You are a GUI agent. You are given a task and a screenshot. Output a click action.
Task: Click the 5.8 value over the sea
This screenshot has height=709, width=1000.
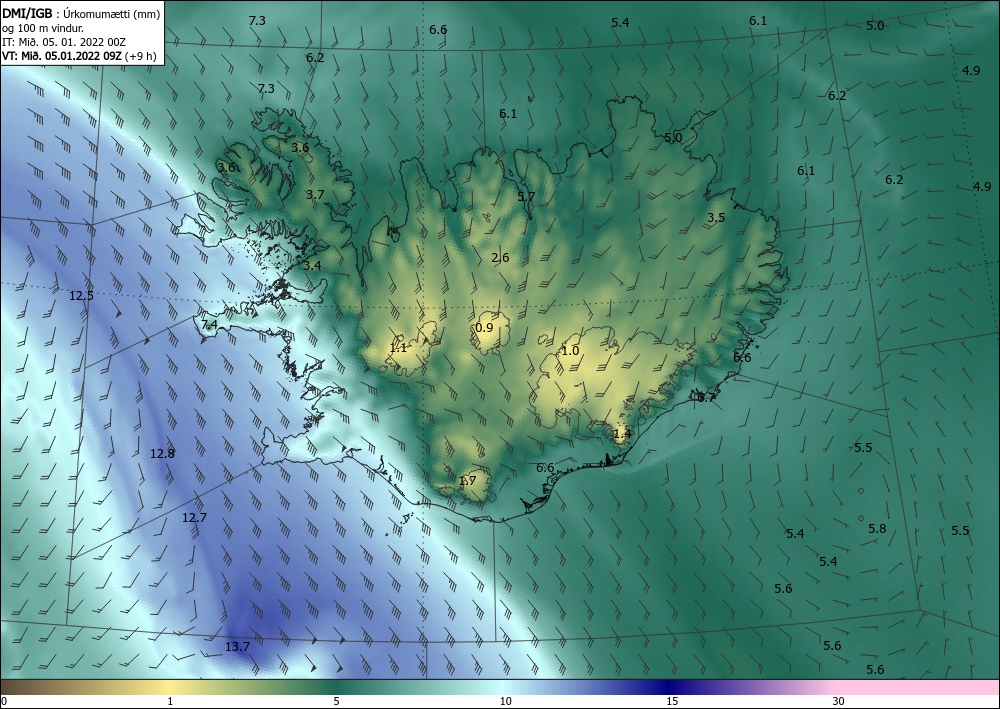tap(877, 529)
